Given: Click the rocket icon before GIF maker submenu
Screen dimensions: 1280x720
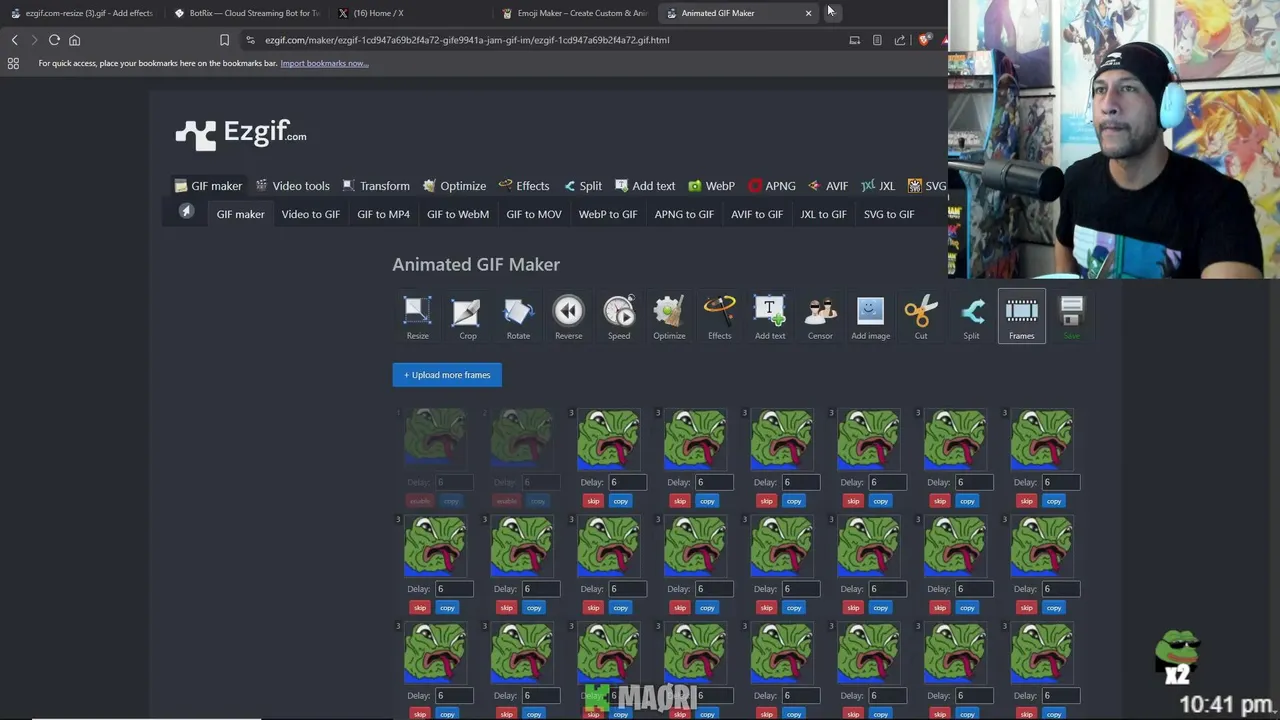Looking at the screenshot, I should click(x=186, y=211).
